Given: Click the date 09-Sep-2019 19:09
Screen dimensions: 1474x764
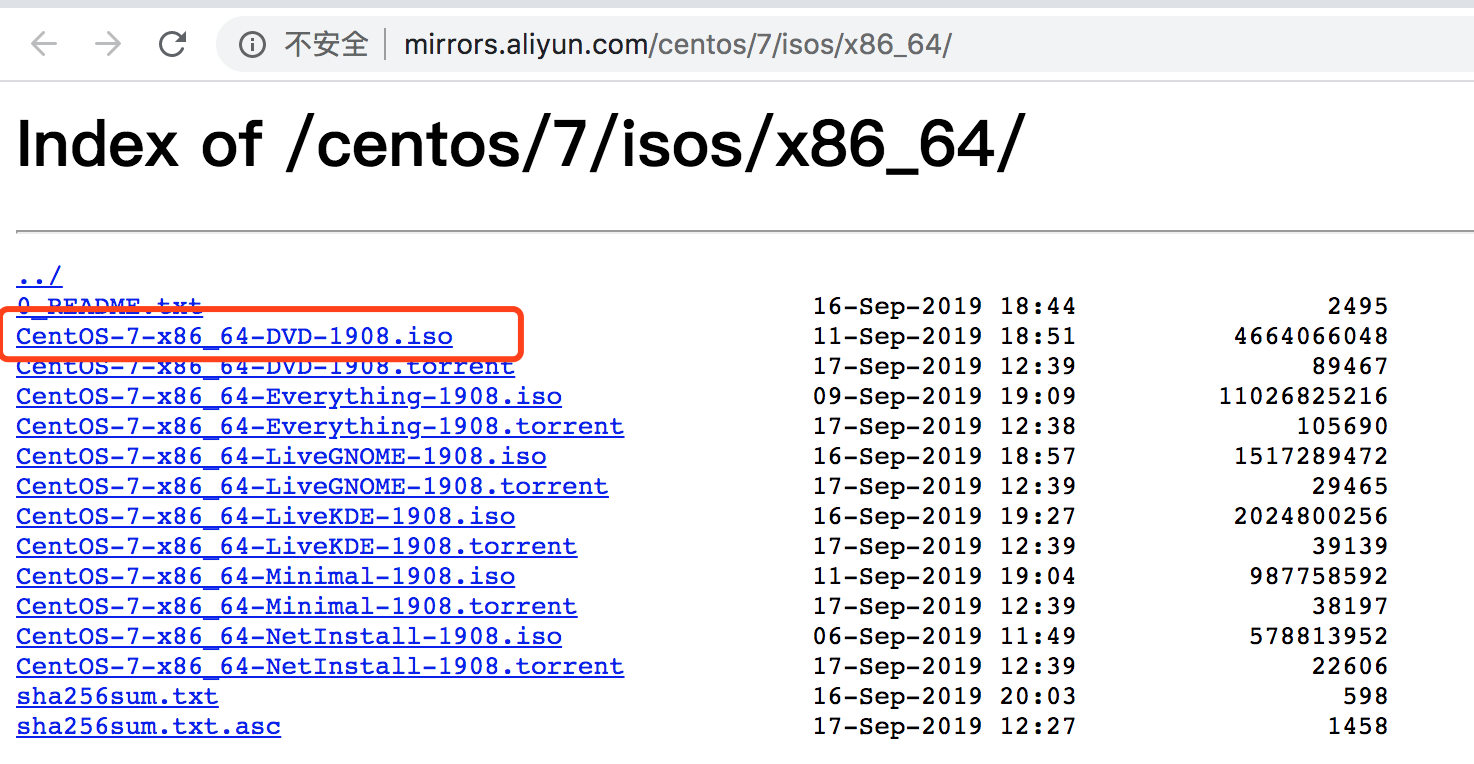Looking at the screenshot, I should (944, 396).
